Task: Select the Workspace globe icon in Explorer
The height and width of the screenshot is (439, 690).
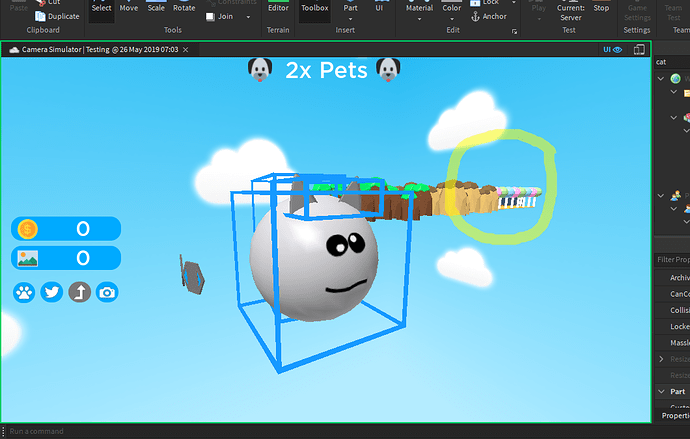Action: click(675, 79)
